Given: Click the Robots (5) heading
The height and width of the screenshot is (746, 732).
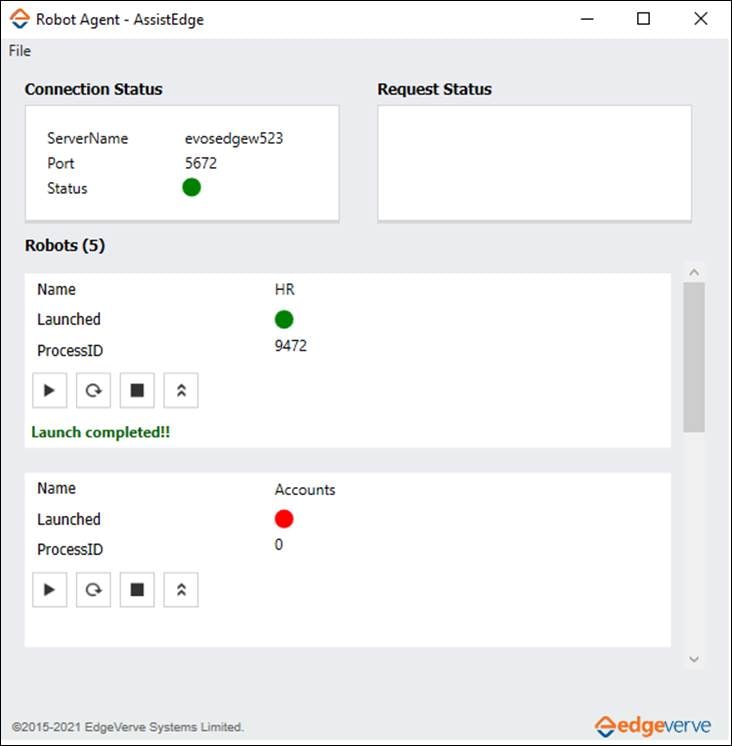Looking at the screenshot, I should pyautogui.click(x=65, y=245).
